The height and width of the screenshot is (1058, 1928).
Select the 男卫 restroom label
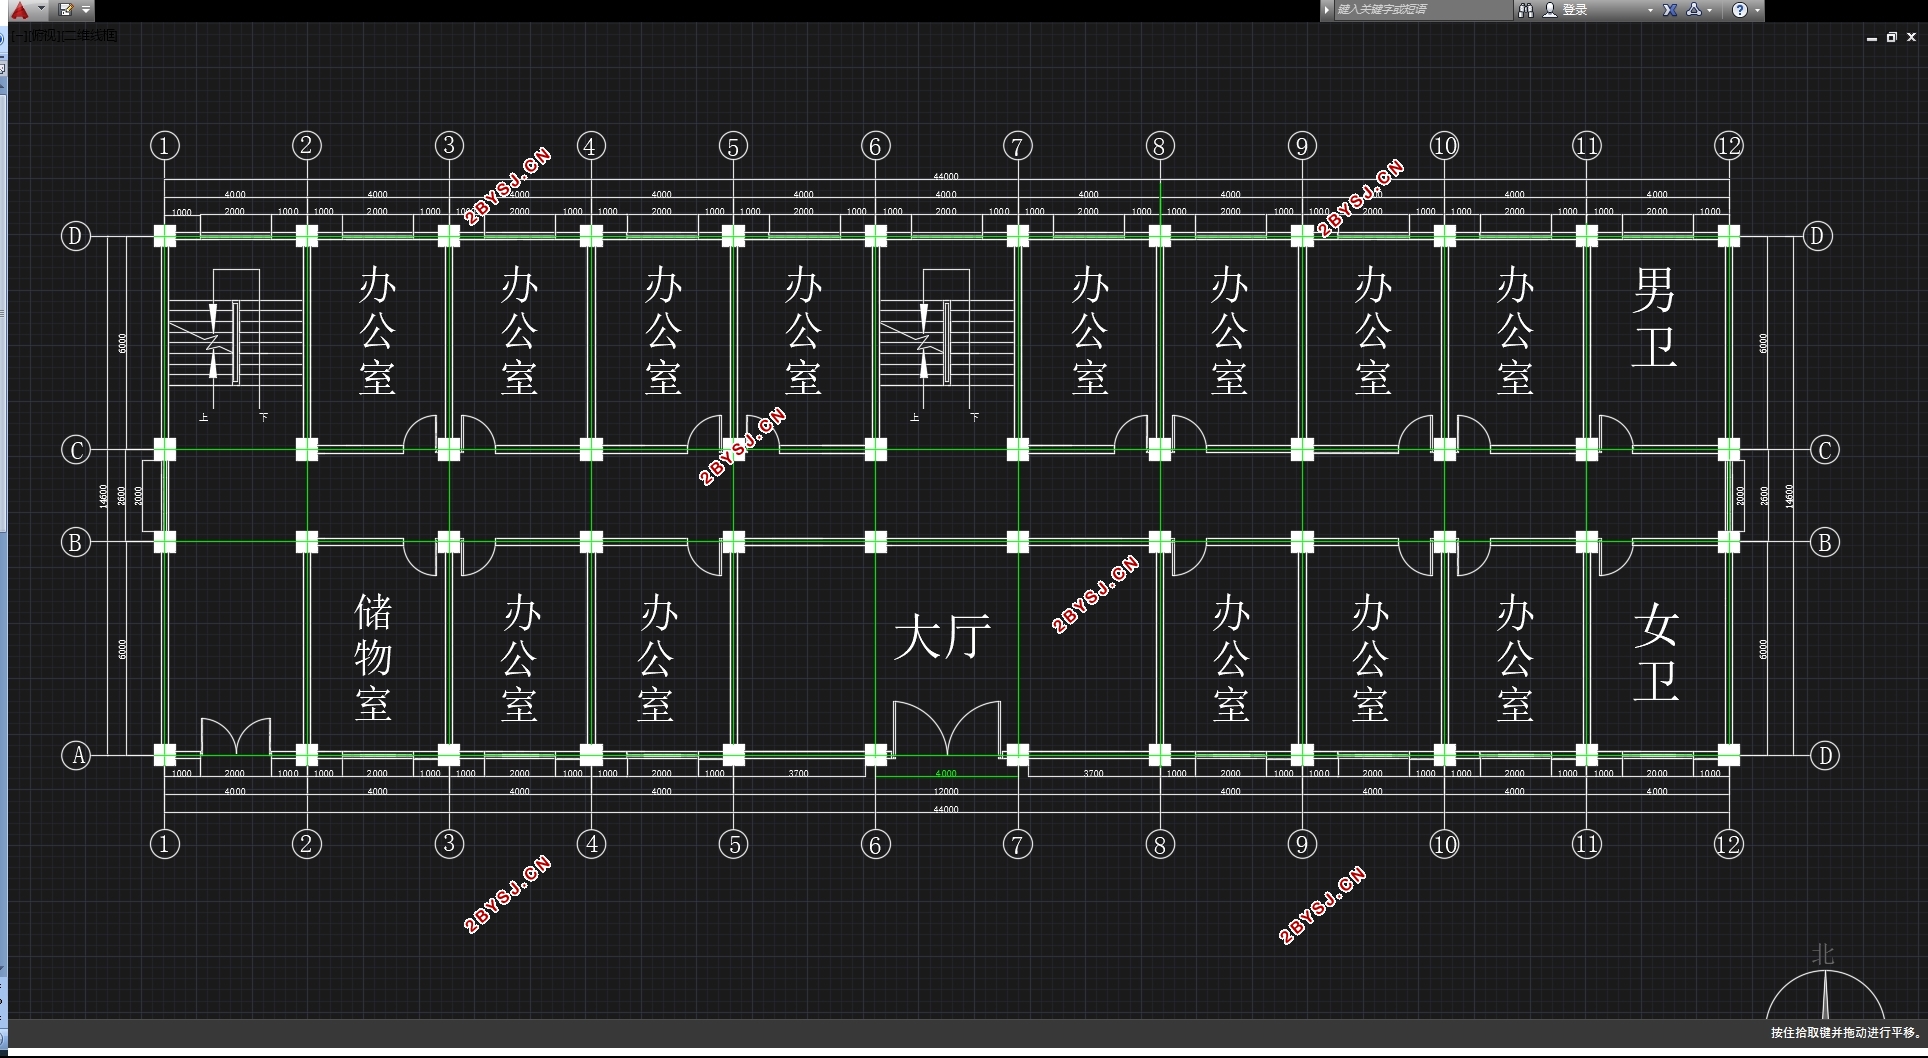(x=1654, y=316)
